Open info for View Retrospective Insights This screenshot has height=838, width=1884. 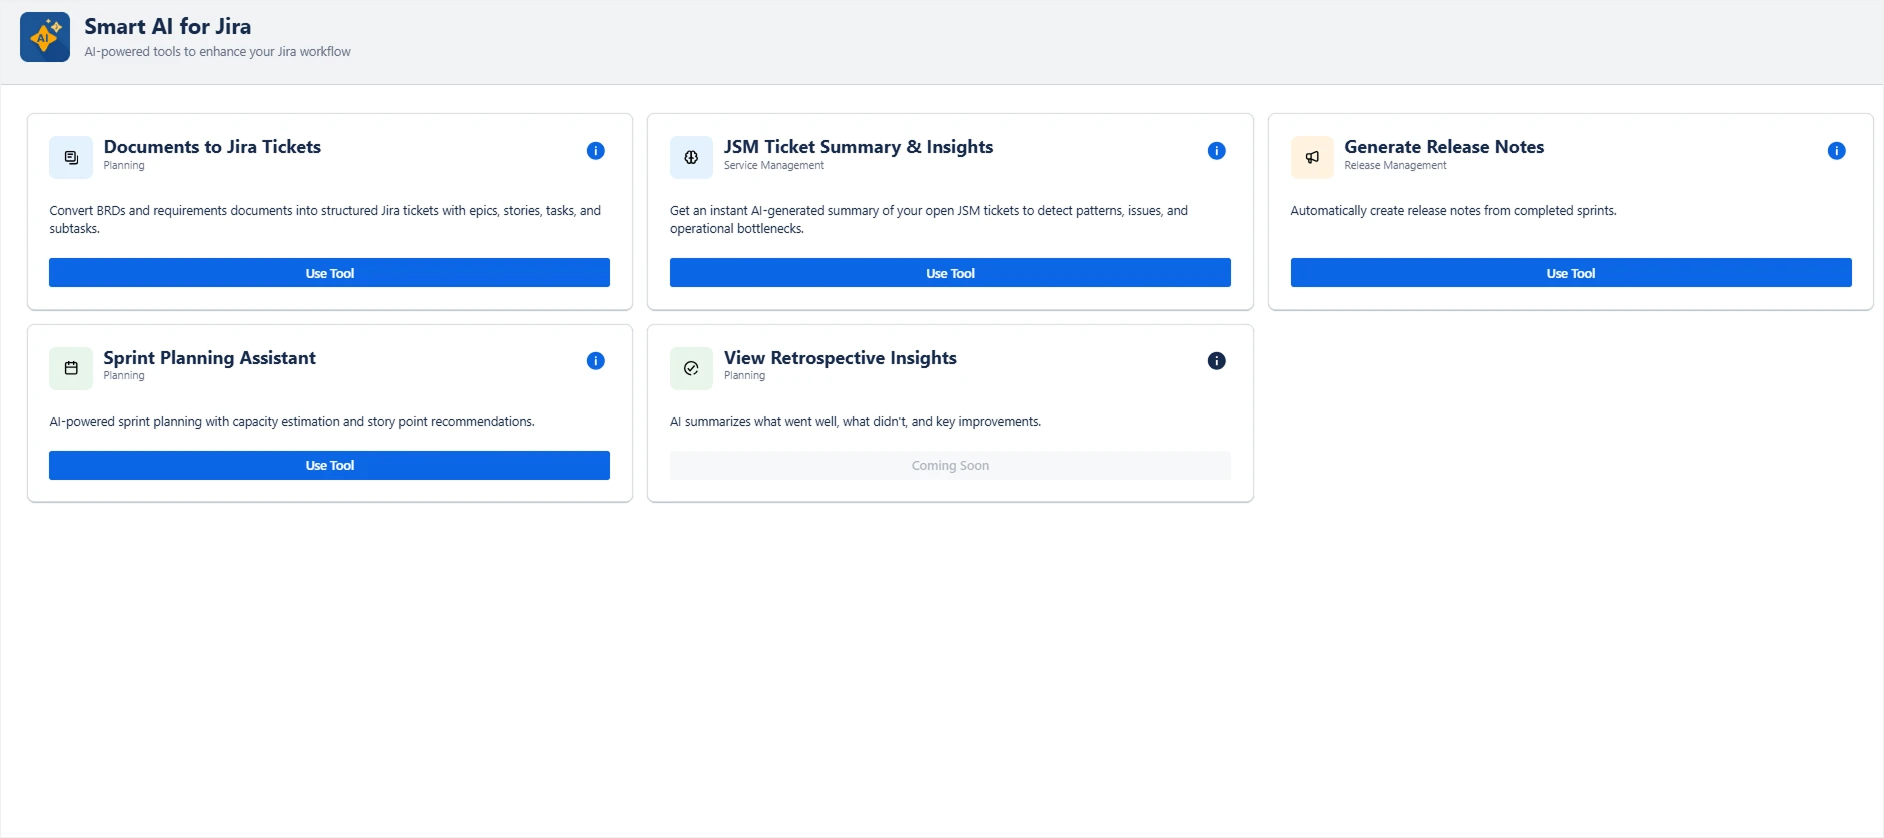coord(1216,361)
